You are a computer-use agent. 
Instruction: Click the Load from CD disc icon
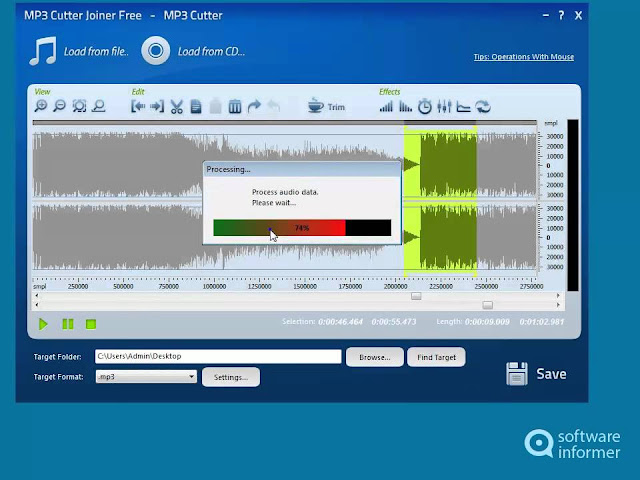(156, 51)
